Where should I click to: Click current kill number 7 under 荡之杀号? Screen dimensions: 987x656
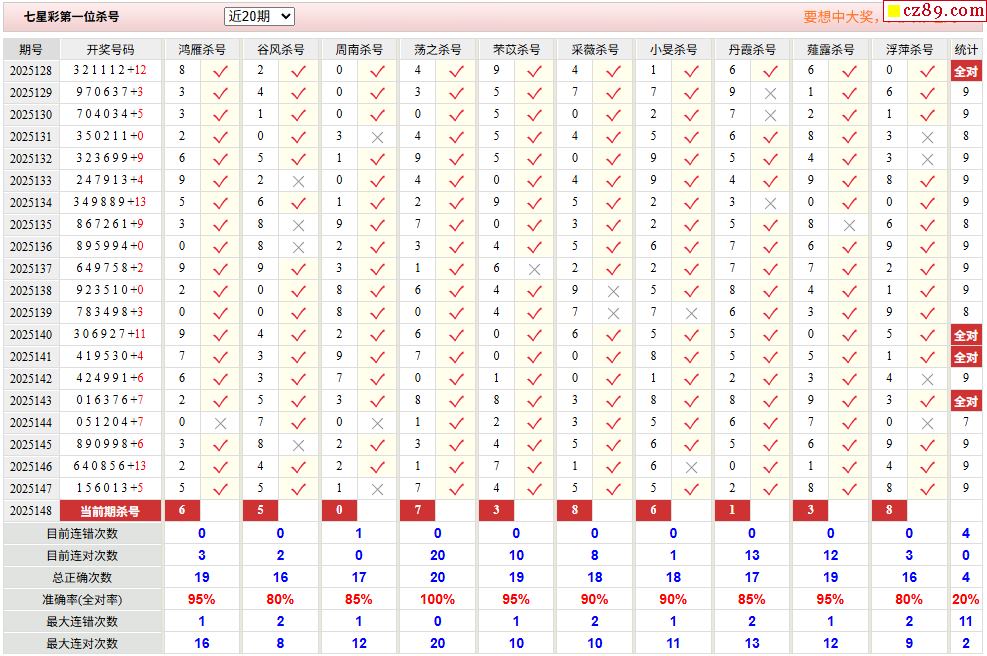click(418, 511)
